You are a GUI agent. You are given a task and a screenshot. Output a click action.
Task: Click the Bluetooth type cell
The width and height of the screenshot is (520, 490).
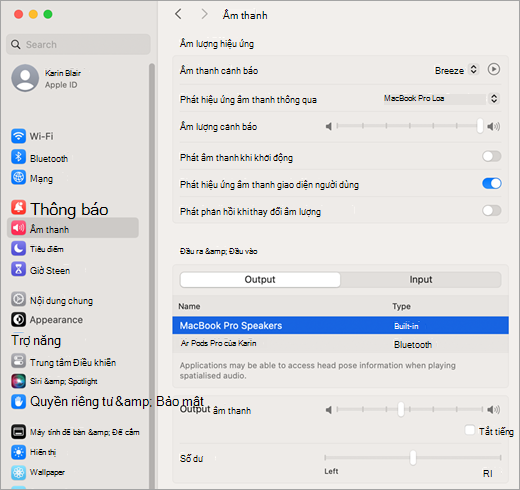pyautogui.click(x=413, y=345)
